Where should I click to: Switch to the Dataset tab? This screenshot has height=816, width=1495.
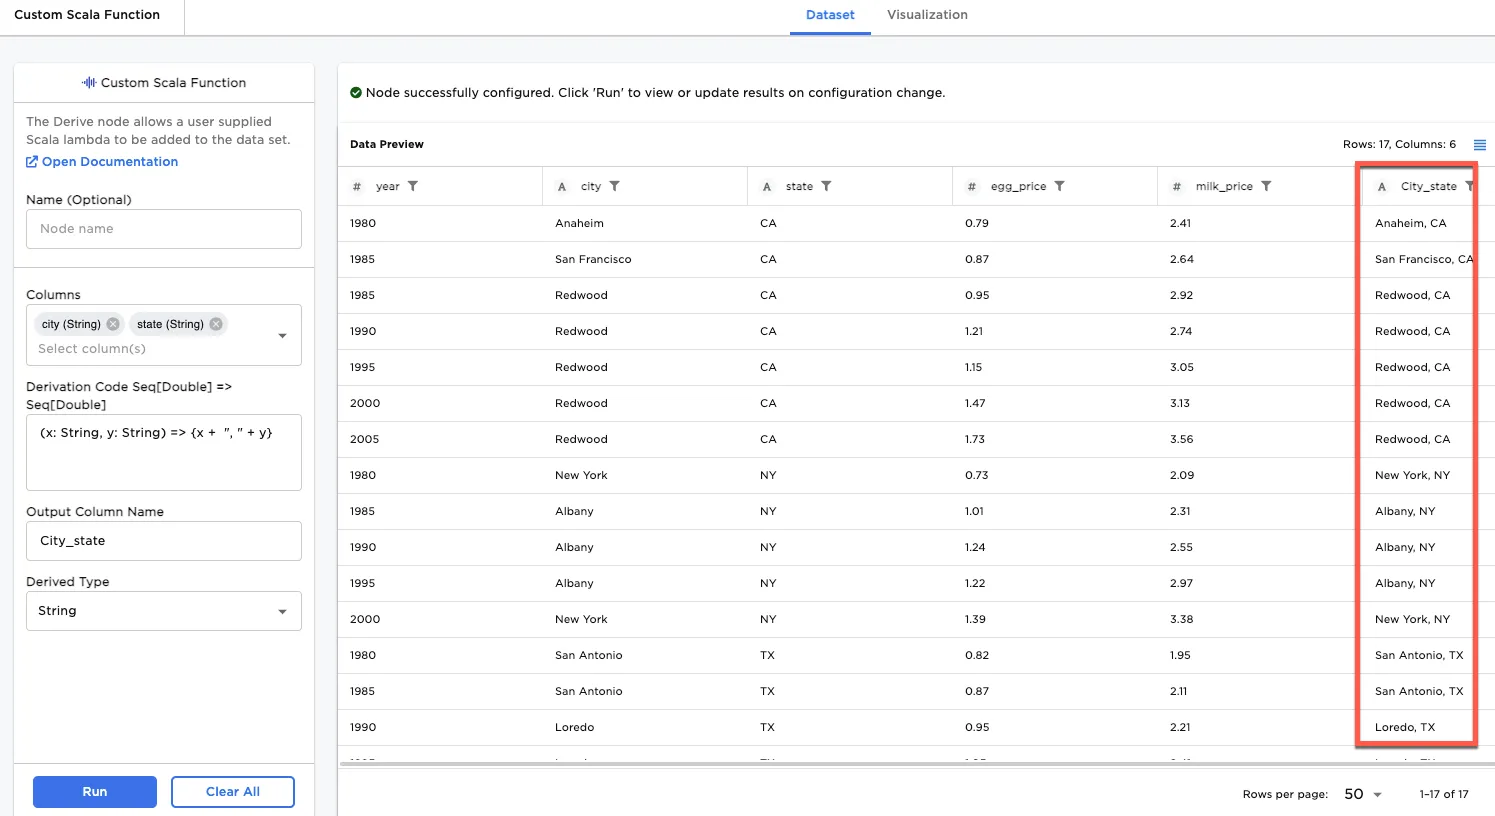tap(830, 15)
